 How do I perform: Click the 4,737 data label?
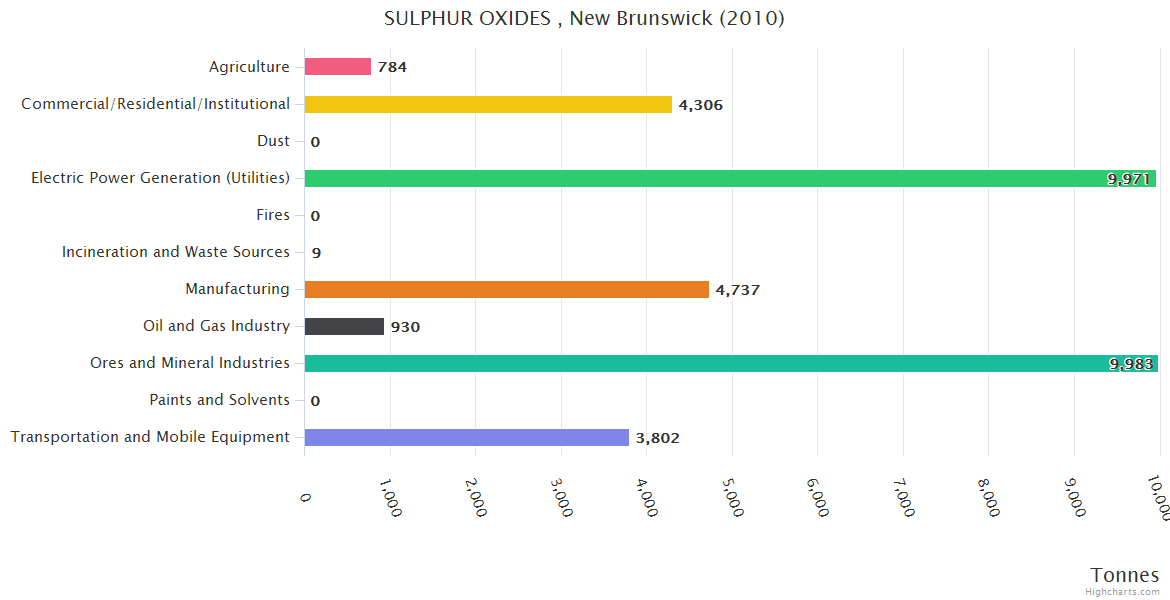737,290
